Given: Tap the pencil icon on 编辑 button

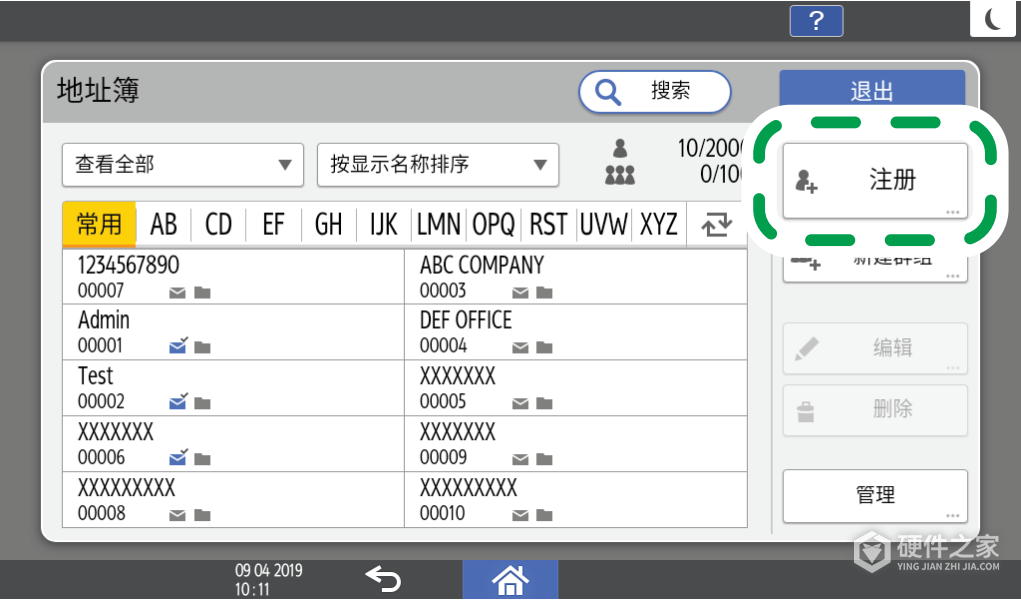Looking at the screenshot, I should click(x=806, y=349).
